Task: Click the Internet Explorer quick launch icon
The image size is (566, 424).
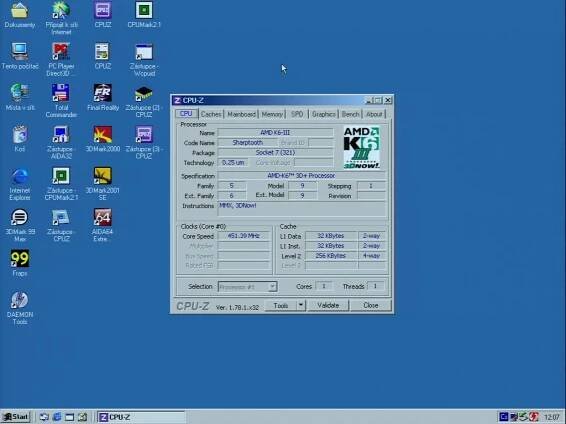Action: point(57,417)
